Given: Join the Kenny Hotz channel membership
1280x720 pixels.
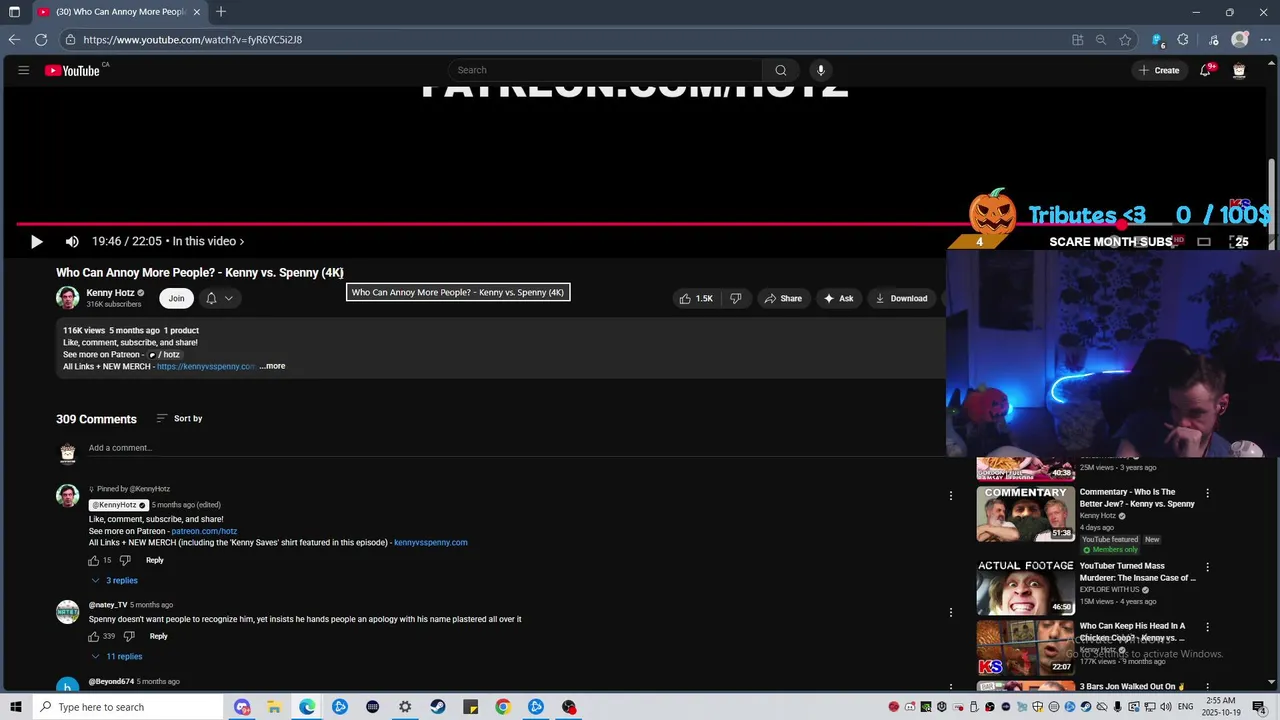Looking at the screenshot, I should pyautogui.click(x=176, y=298).
